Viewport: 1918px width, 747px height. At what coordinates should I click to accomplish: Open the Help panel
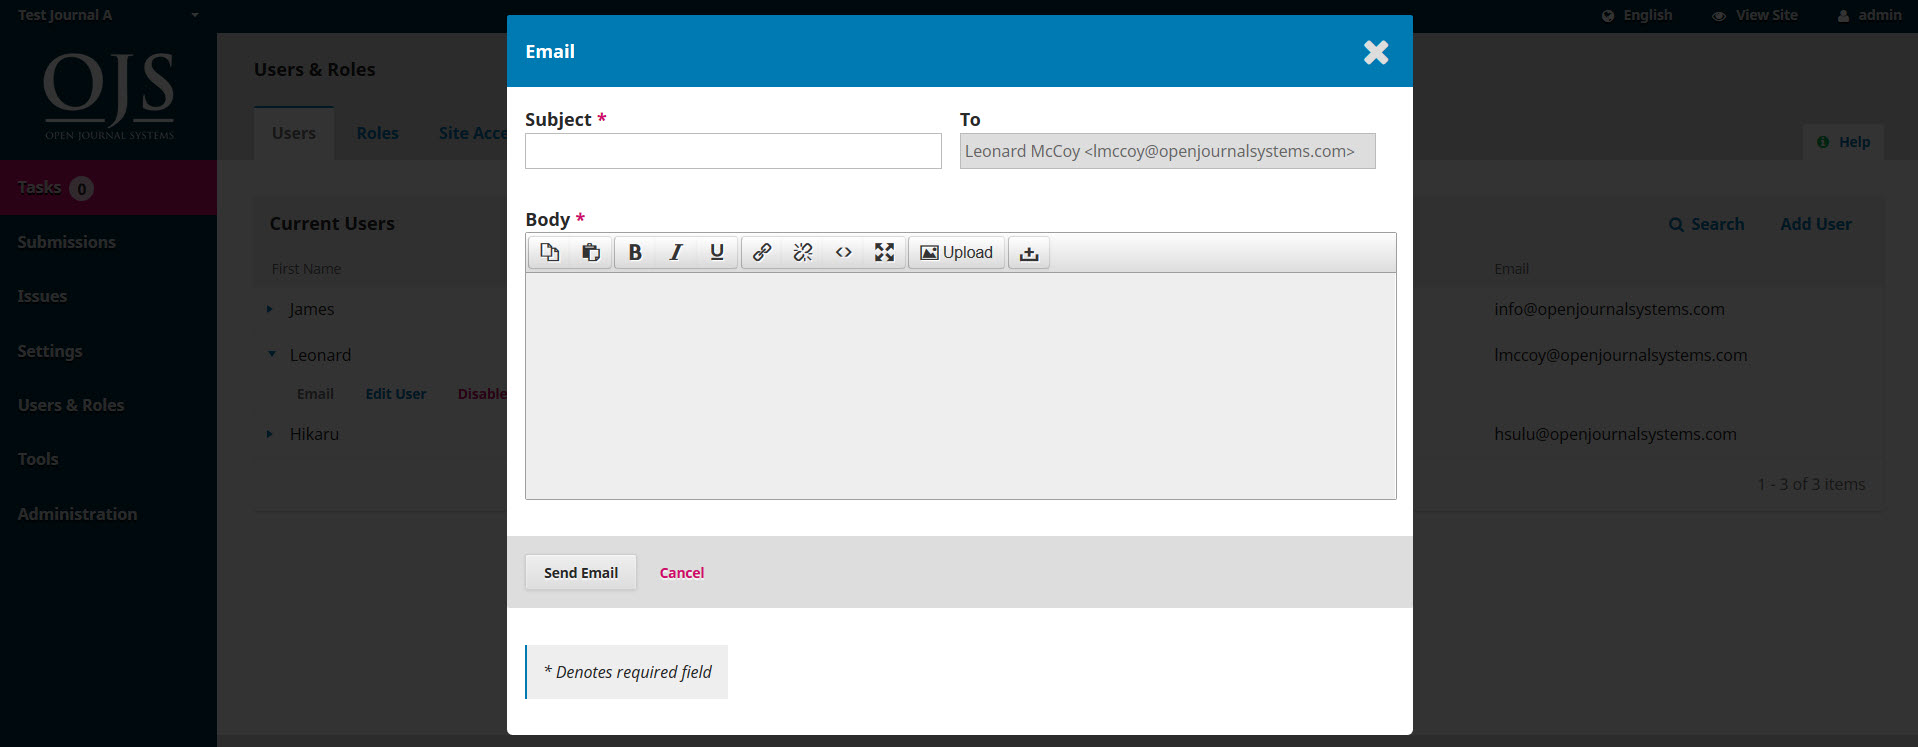pos(1844,142)
